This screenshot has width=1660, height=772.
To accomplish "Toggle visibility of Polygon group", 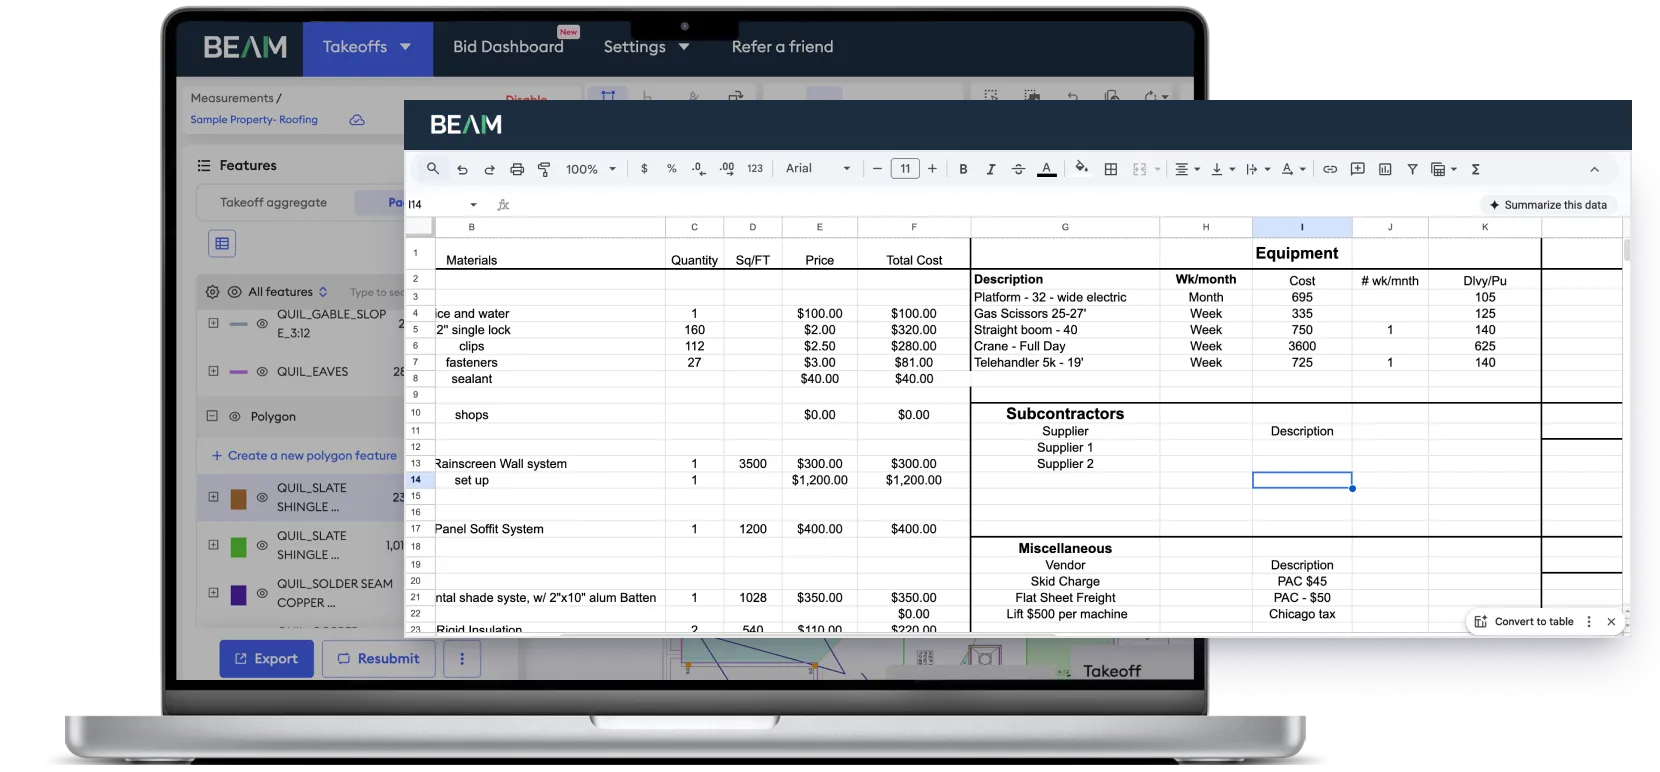I will tap(235, 417).
